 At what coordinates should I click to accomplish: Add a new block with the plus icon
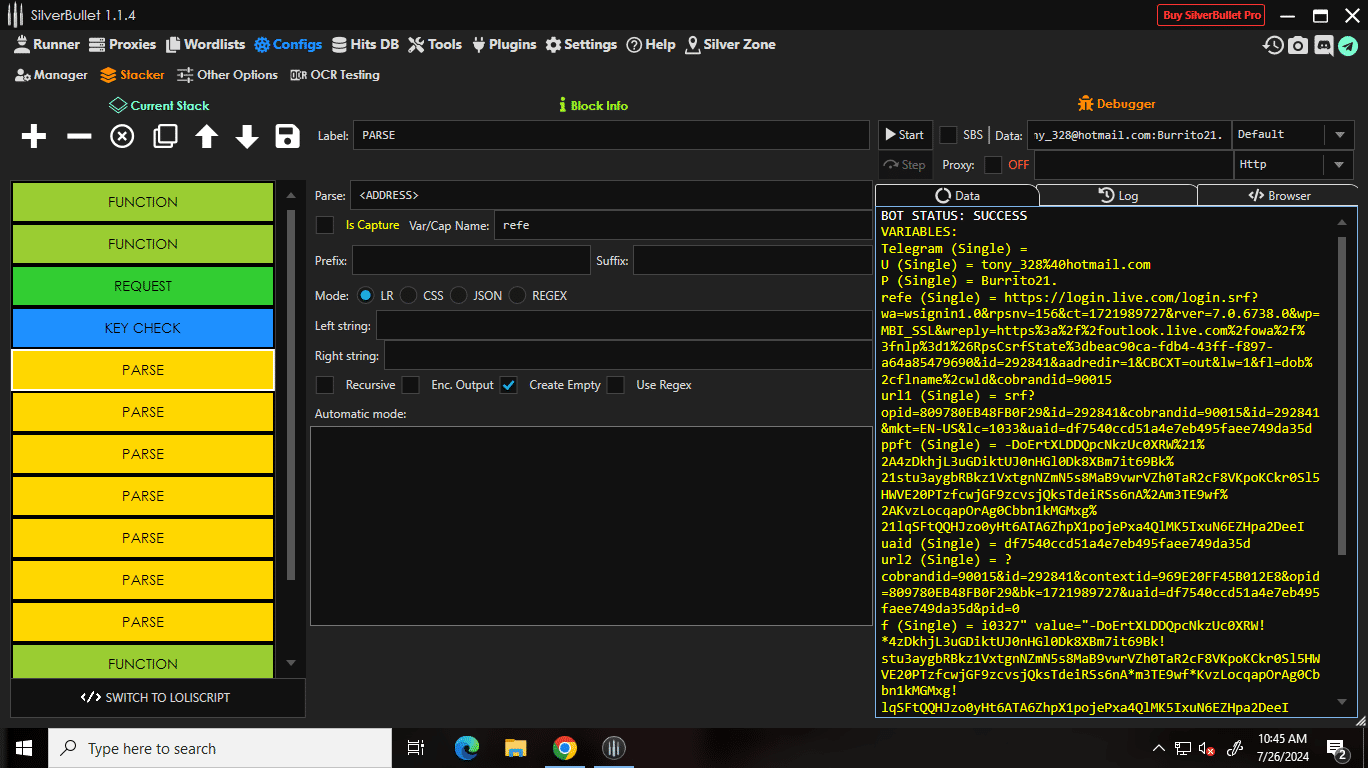tap(34, 136)
